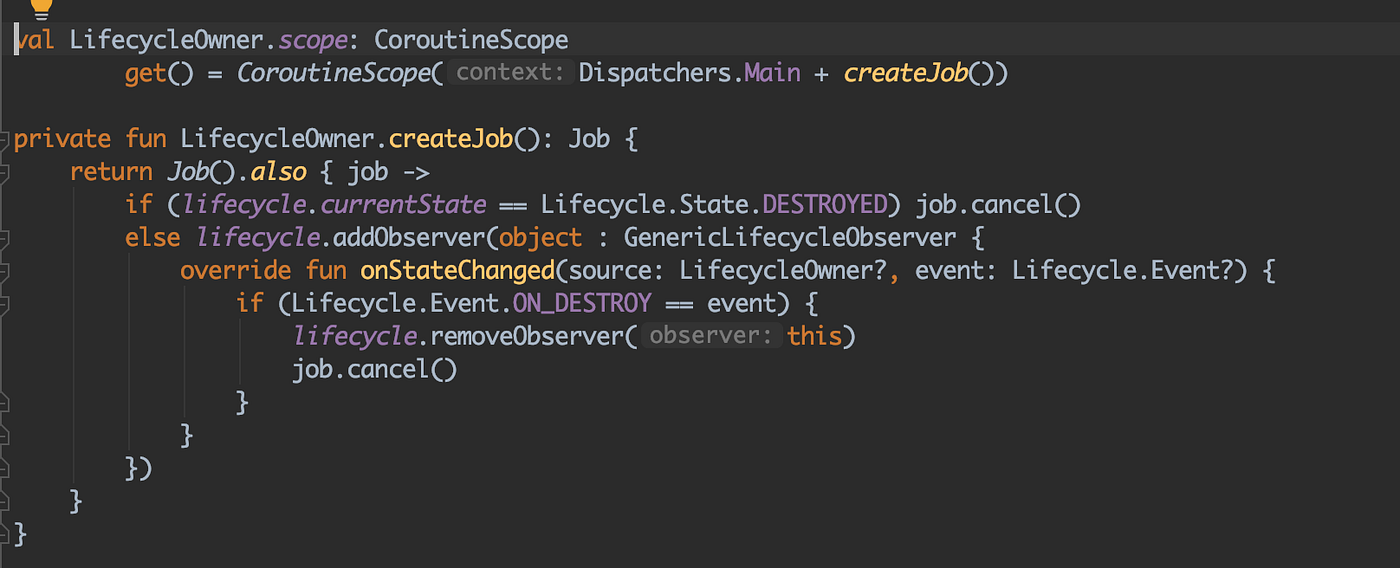
Task: Click the 'addObserver' method call
Action: coord(408,238)
